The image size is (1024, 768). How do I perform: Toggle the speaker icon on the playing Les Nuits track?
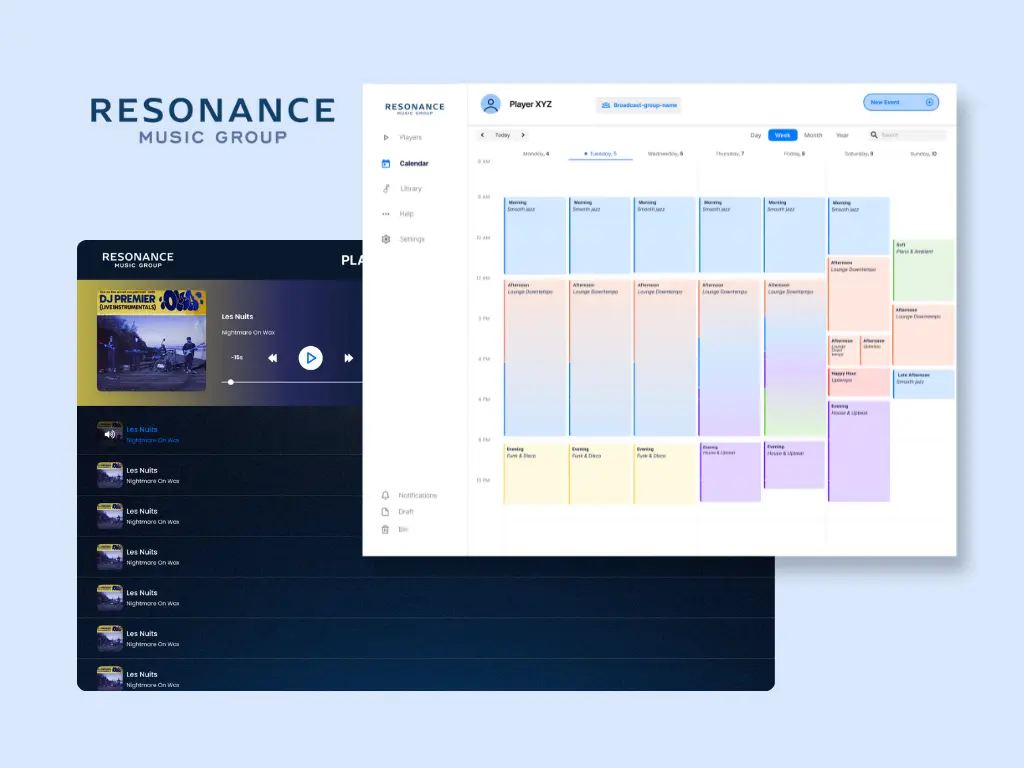coord(109,432)
